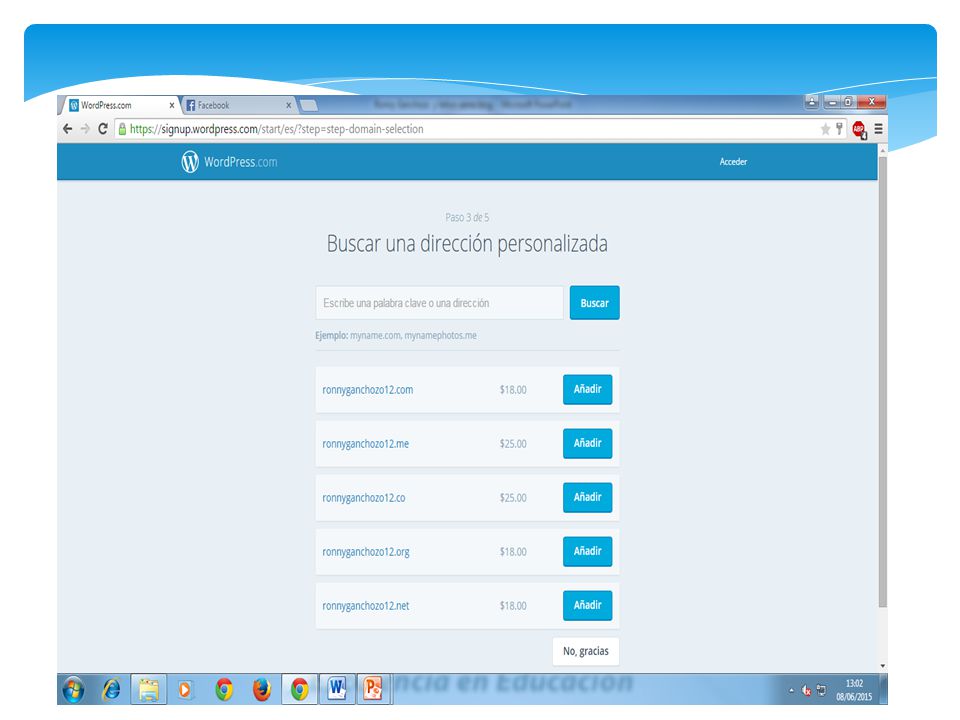This screenshot has width=960, height=720.
Task: Add the ronnyganchozo12.org domain
Action: click(x=587, y=551)
